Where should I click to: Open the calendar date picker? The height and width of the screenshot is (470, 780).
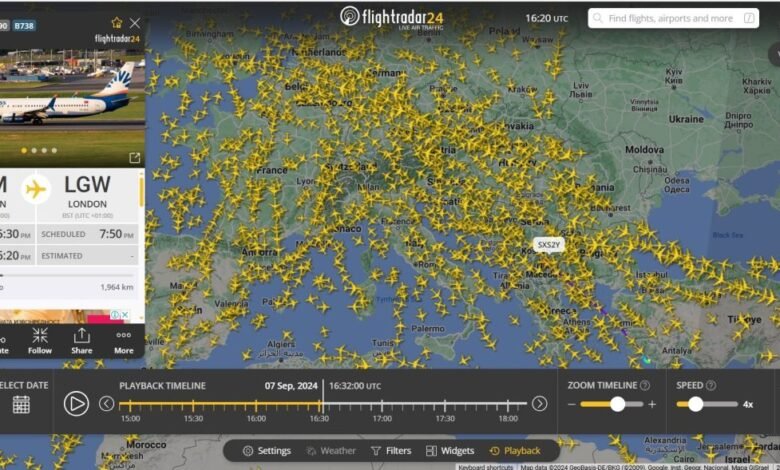[21, 404]
